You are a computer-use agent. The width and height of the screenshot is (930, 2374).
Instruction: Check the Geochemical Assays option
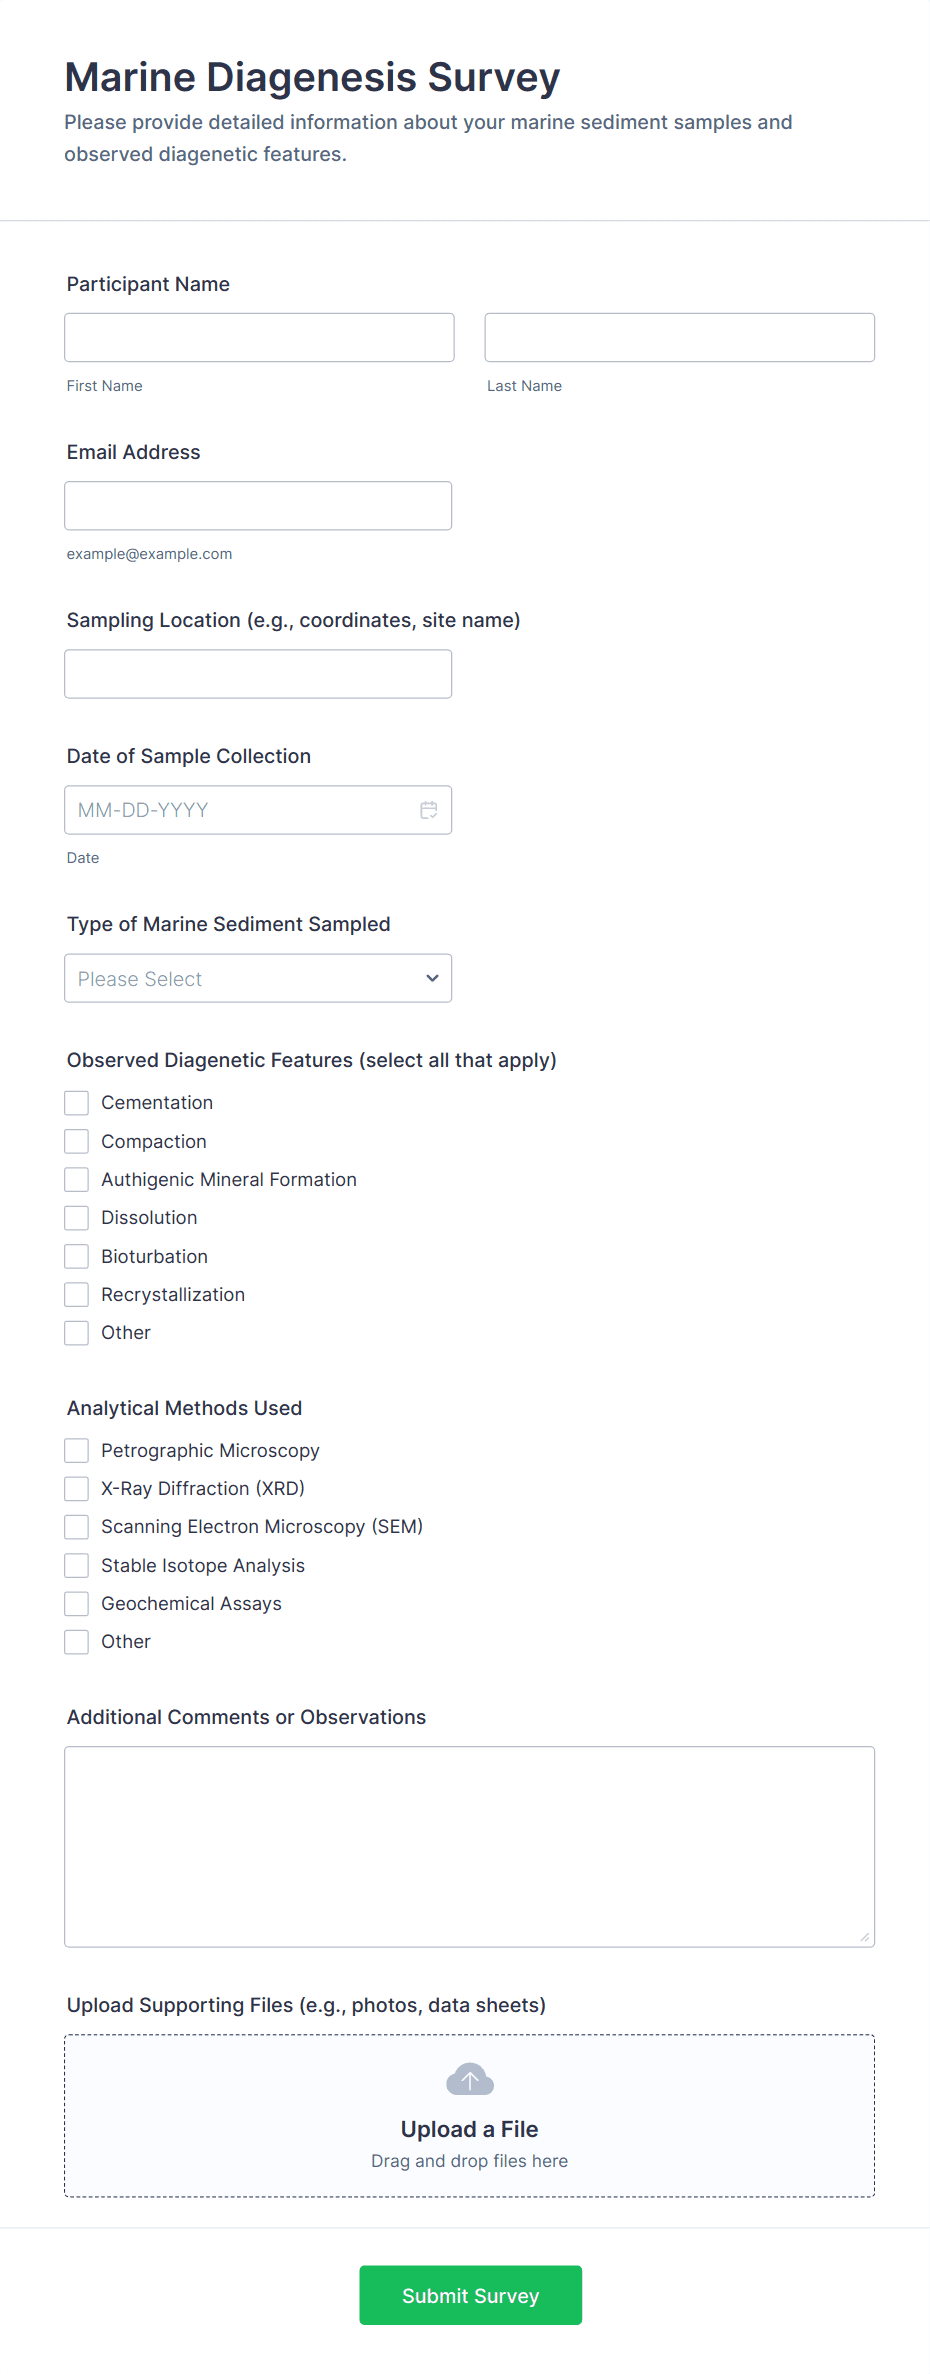[x=77, y=1604]
